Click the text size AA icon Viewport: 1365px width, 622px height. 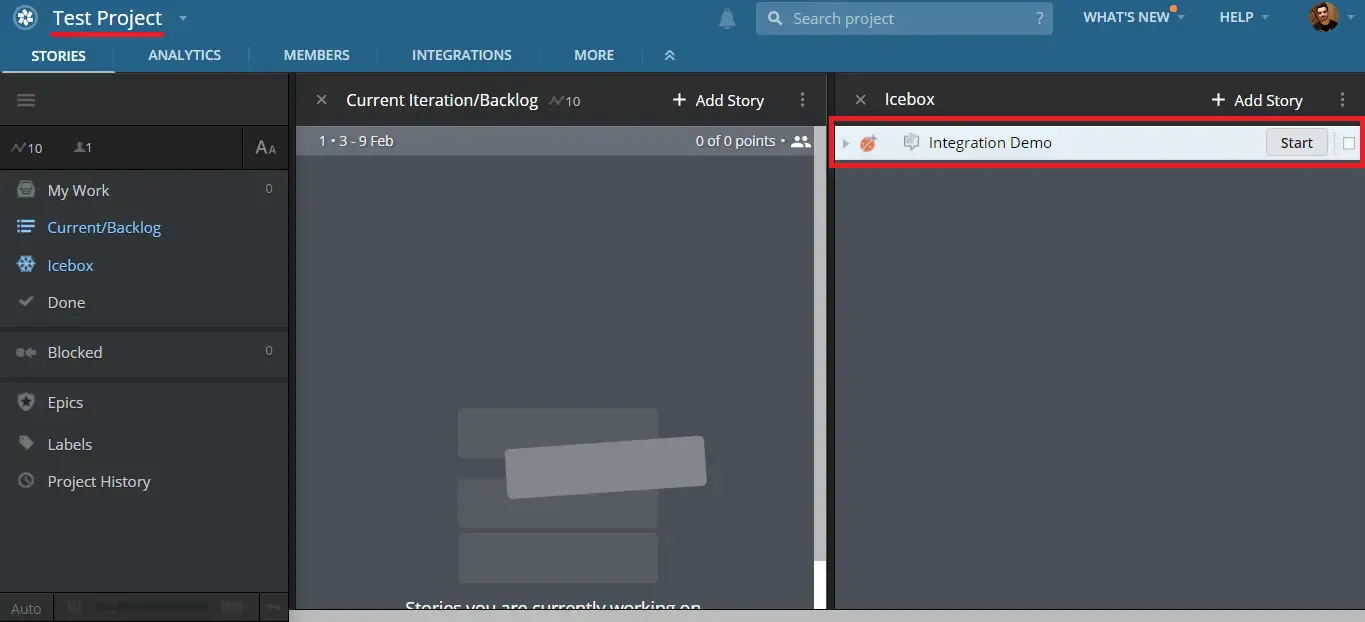click(264, 147)
